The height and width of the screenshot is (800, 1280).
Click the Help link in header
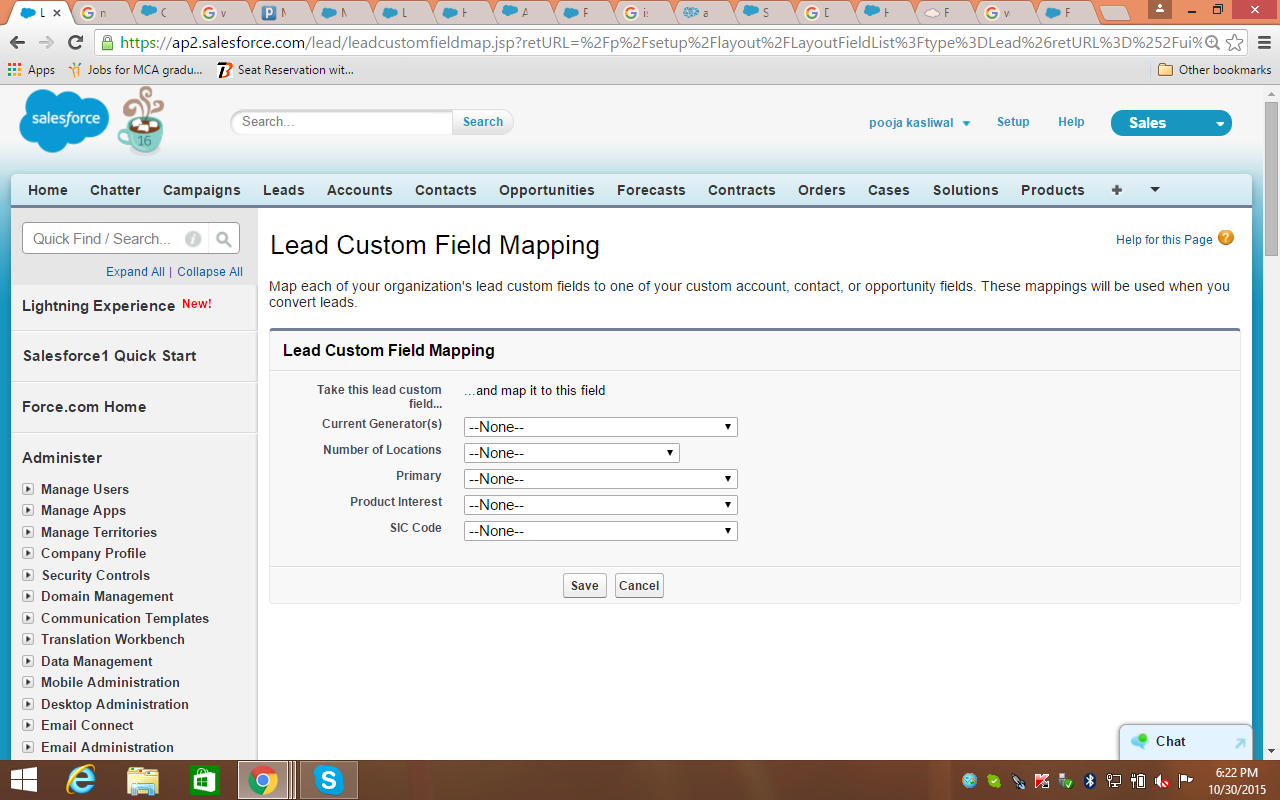coord(1071,122)
